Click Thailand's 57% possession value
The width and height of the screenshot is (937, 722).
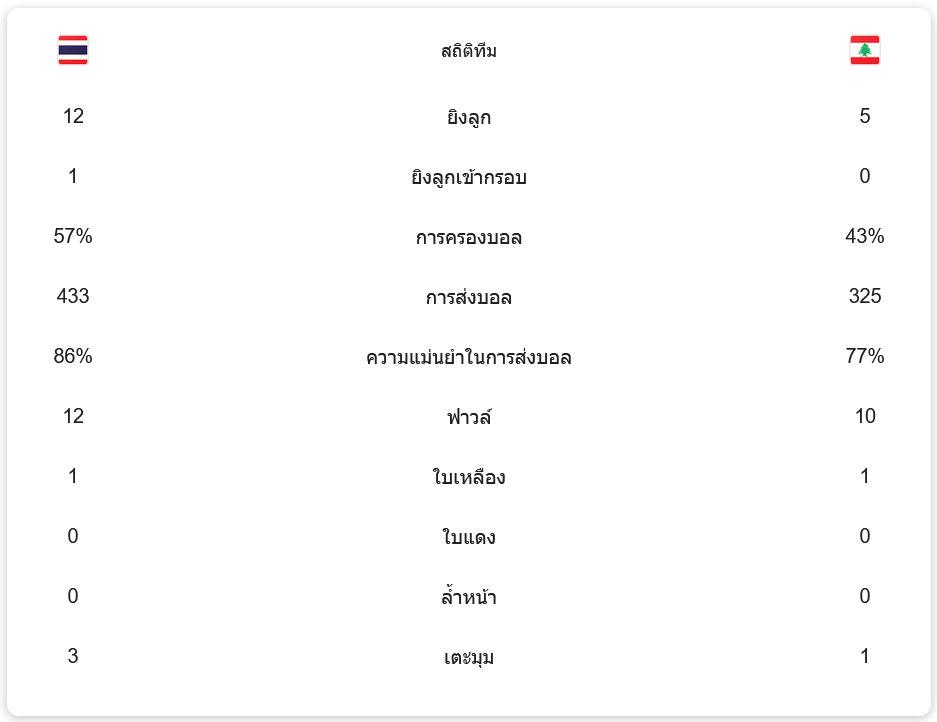click(73, 236)
